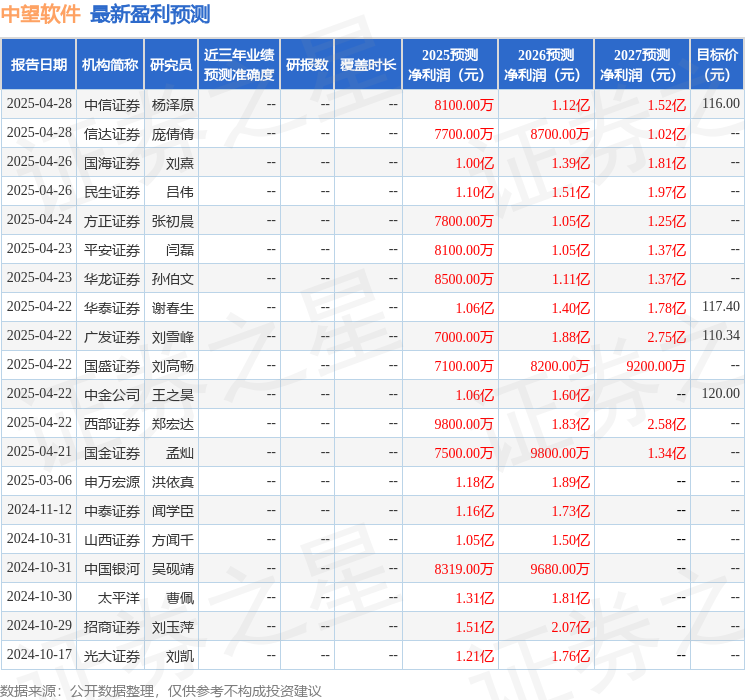This screenshot has height=700, width=745.
Task: Select the 信达证券 institution cell
Action: (112, 134)
